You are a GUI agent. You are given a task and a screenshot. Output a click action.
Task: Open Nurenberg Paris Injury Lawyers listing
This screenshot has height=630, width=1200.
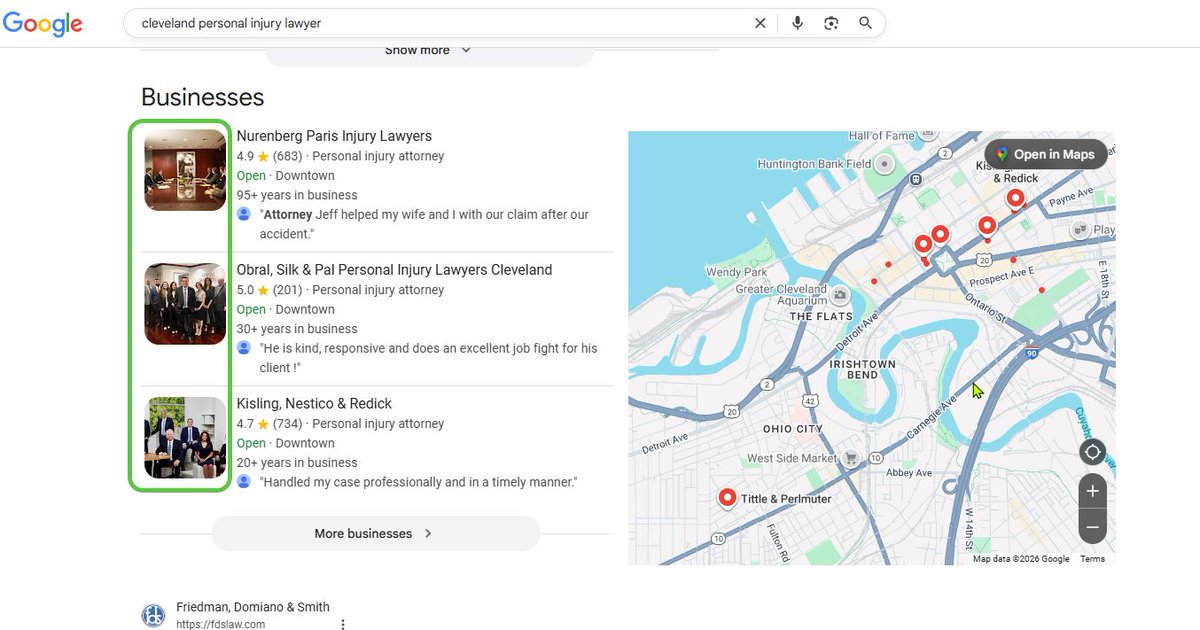click(334, 136)
